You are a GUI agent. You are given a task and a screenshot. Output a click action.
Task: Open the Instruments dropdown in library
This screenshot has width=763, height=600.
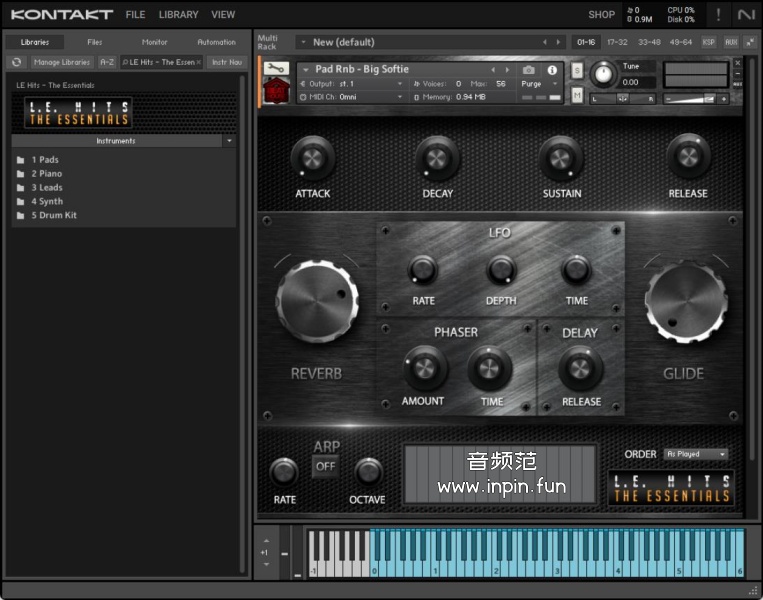(229, 141)
